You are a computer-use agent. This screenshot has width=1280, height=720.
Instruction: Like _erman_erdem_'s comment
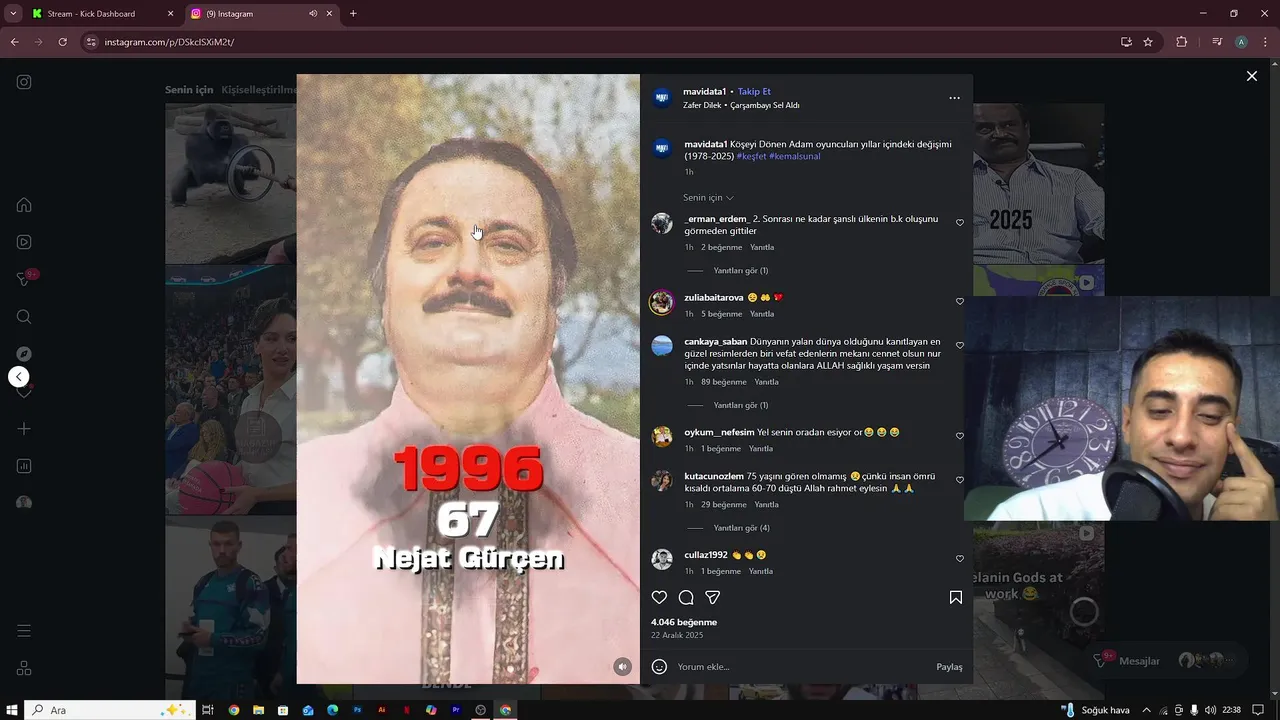click(960, 223)
